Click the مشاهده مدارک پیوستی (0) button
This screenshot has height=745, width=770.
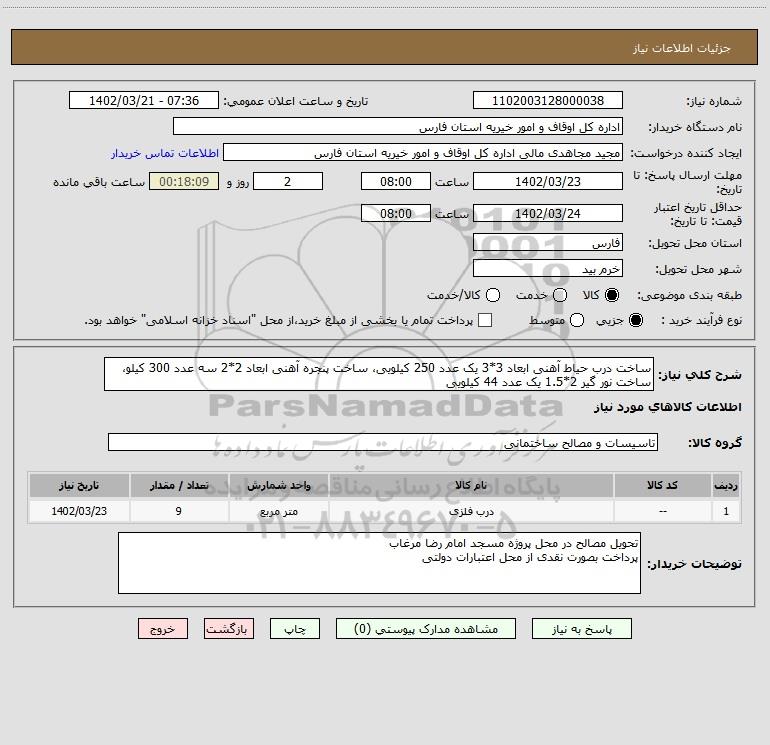(x=426, y=629)
